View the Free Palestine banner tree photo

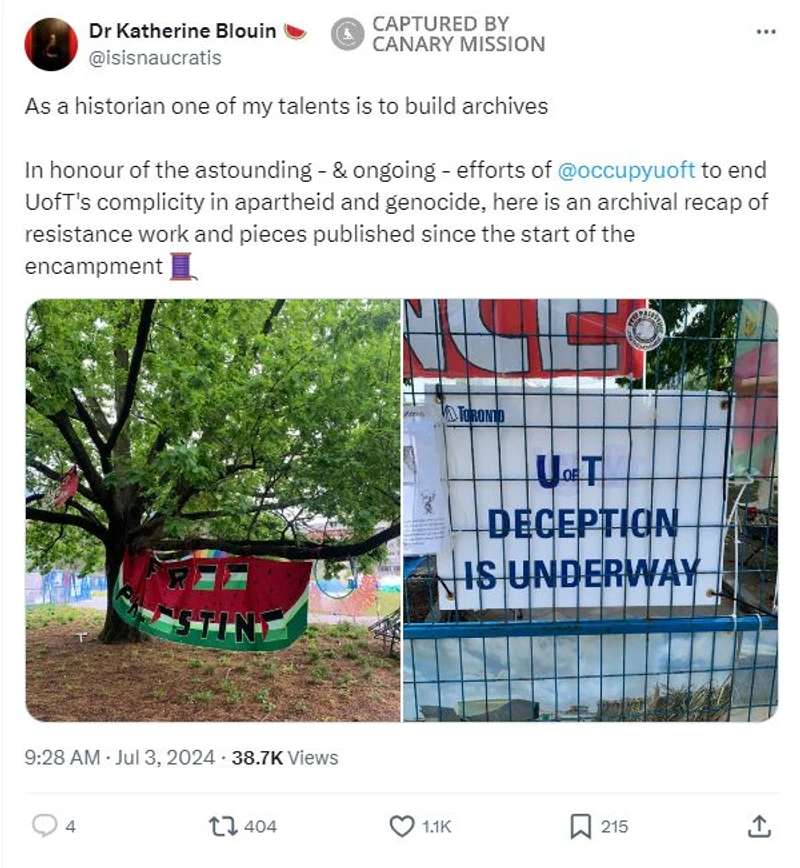tap(213, 510)
